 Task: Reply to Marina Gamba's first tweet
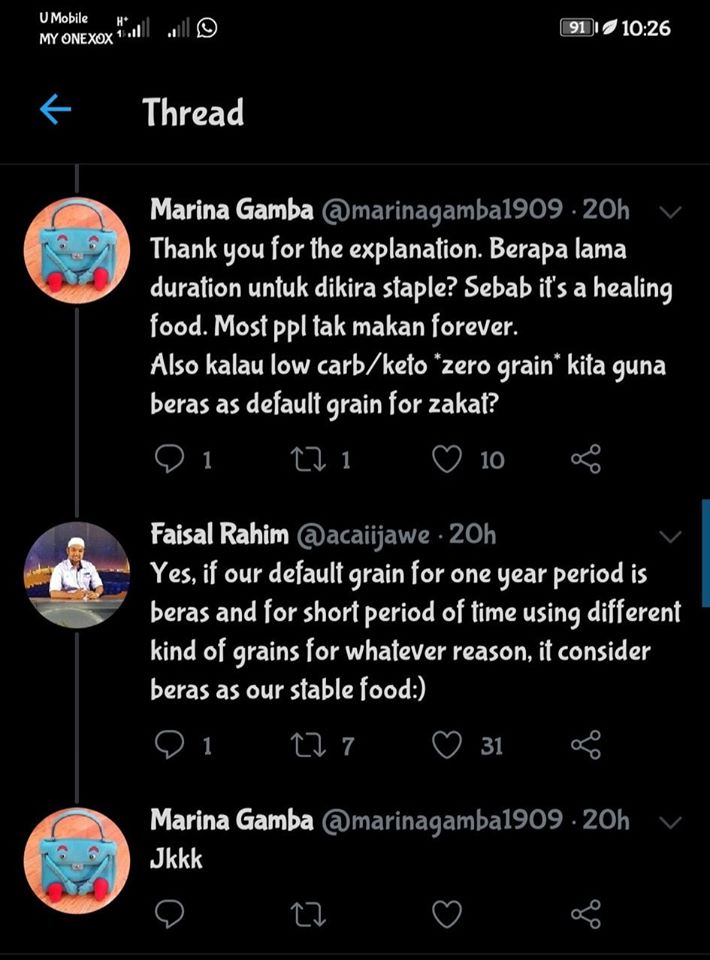(x=173, y=459)
